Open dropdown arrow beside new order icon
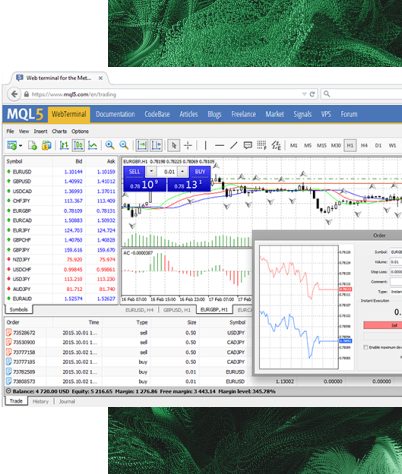The width and height of the screenshot is (402, 474). pyautogui.click(x=21, y=146)
